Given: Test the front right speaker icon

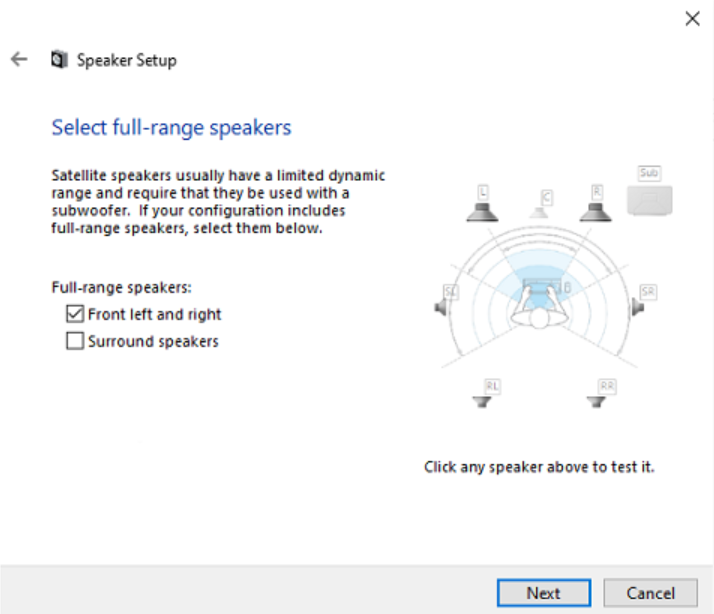Looking at the screenshot, I should (595, 212).
